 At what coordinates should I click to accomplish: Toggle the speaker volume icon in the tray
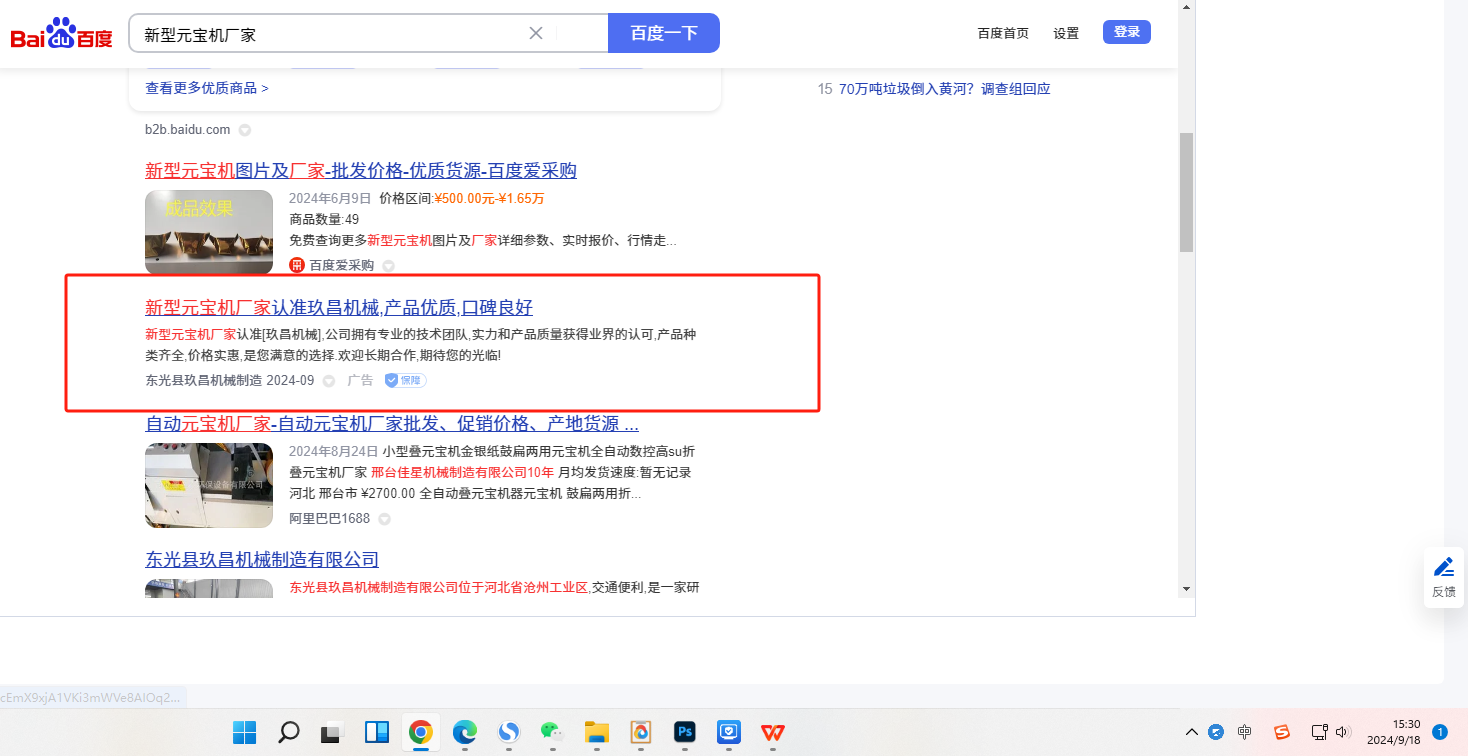point(1342,732)
